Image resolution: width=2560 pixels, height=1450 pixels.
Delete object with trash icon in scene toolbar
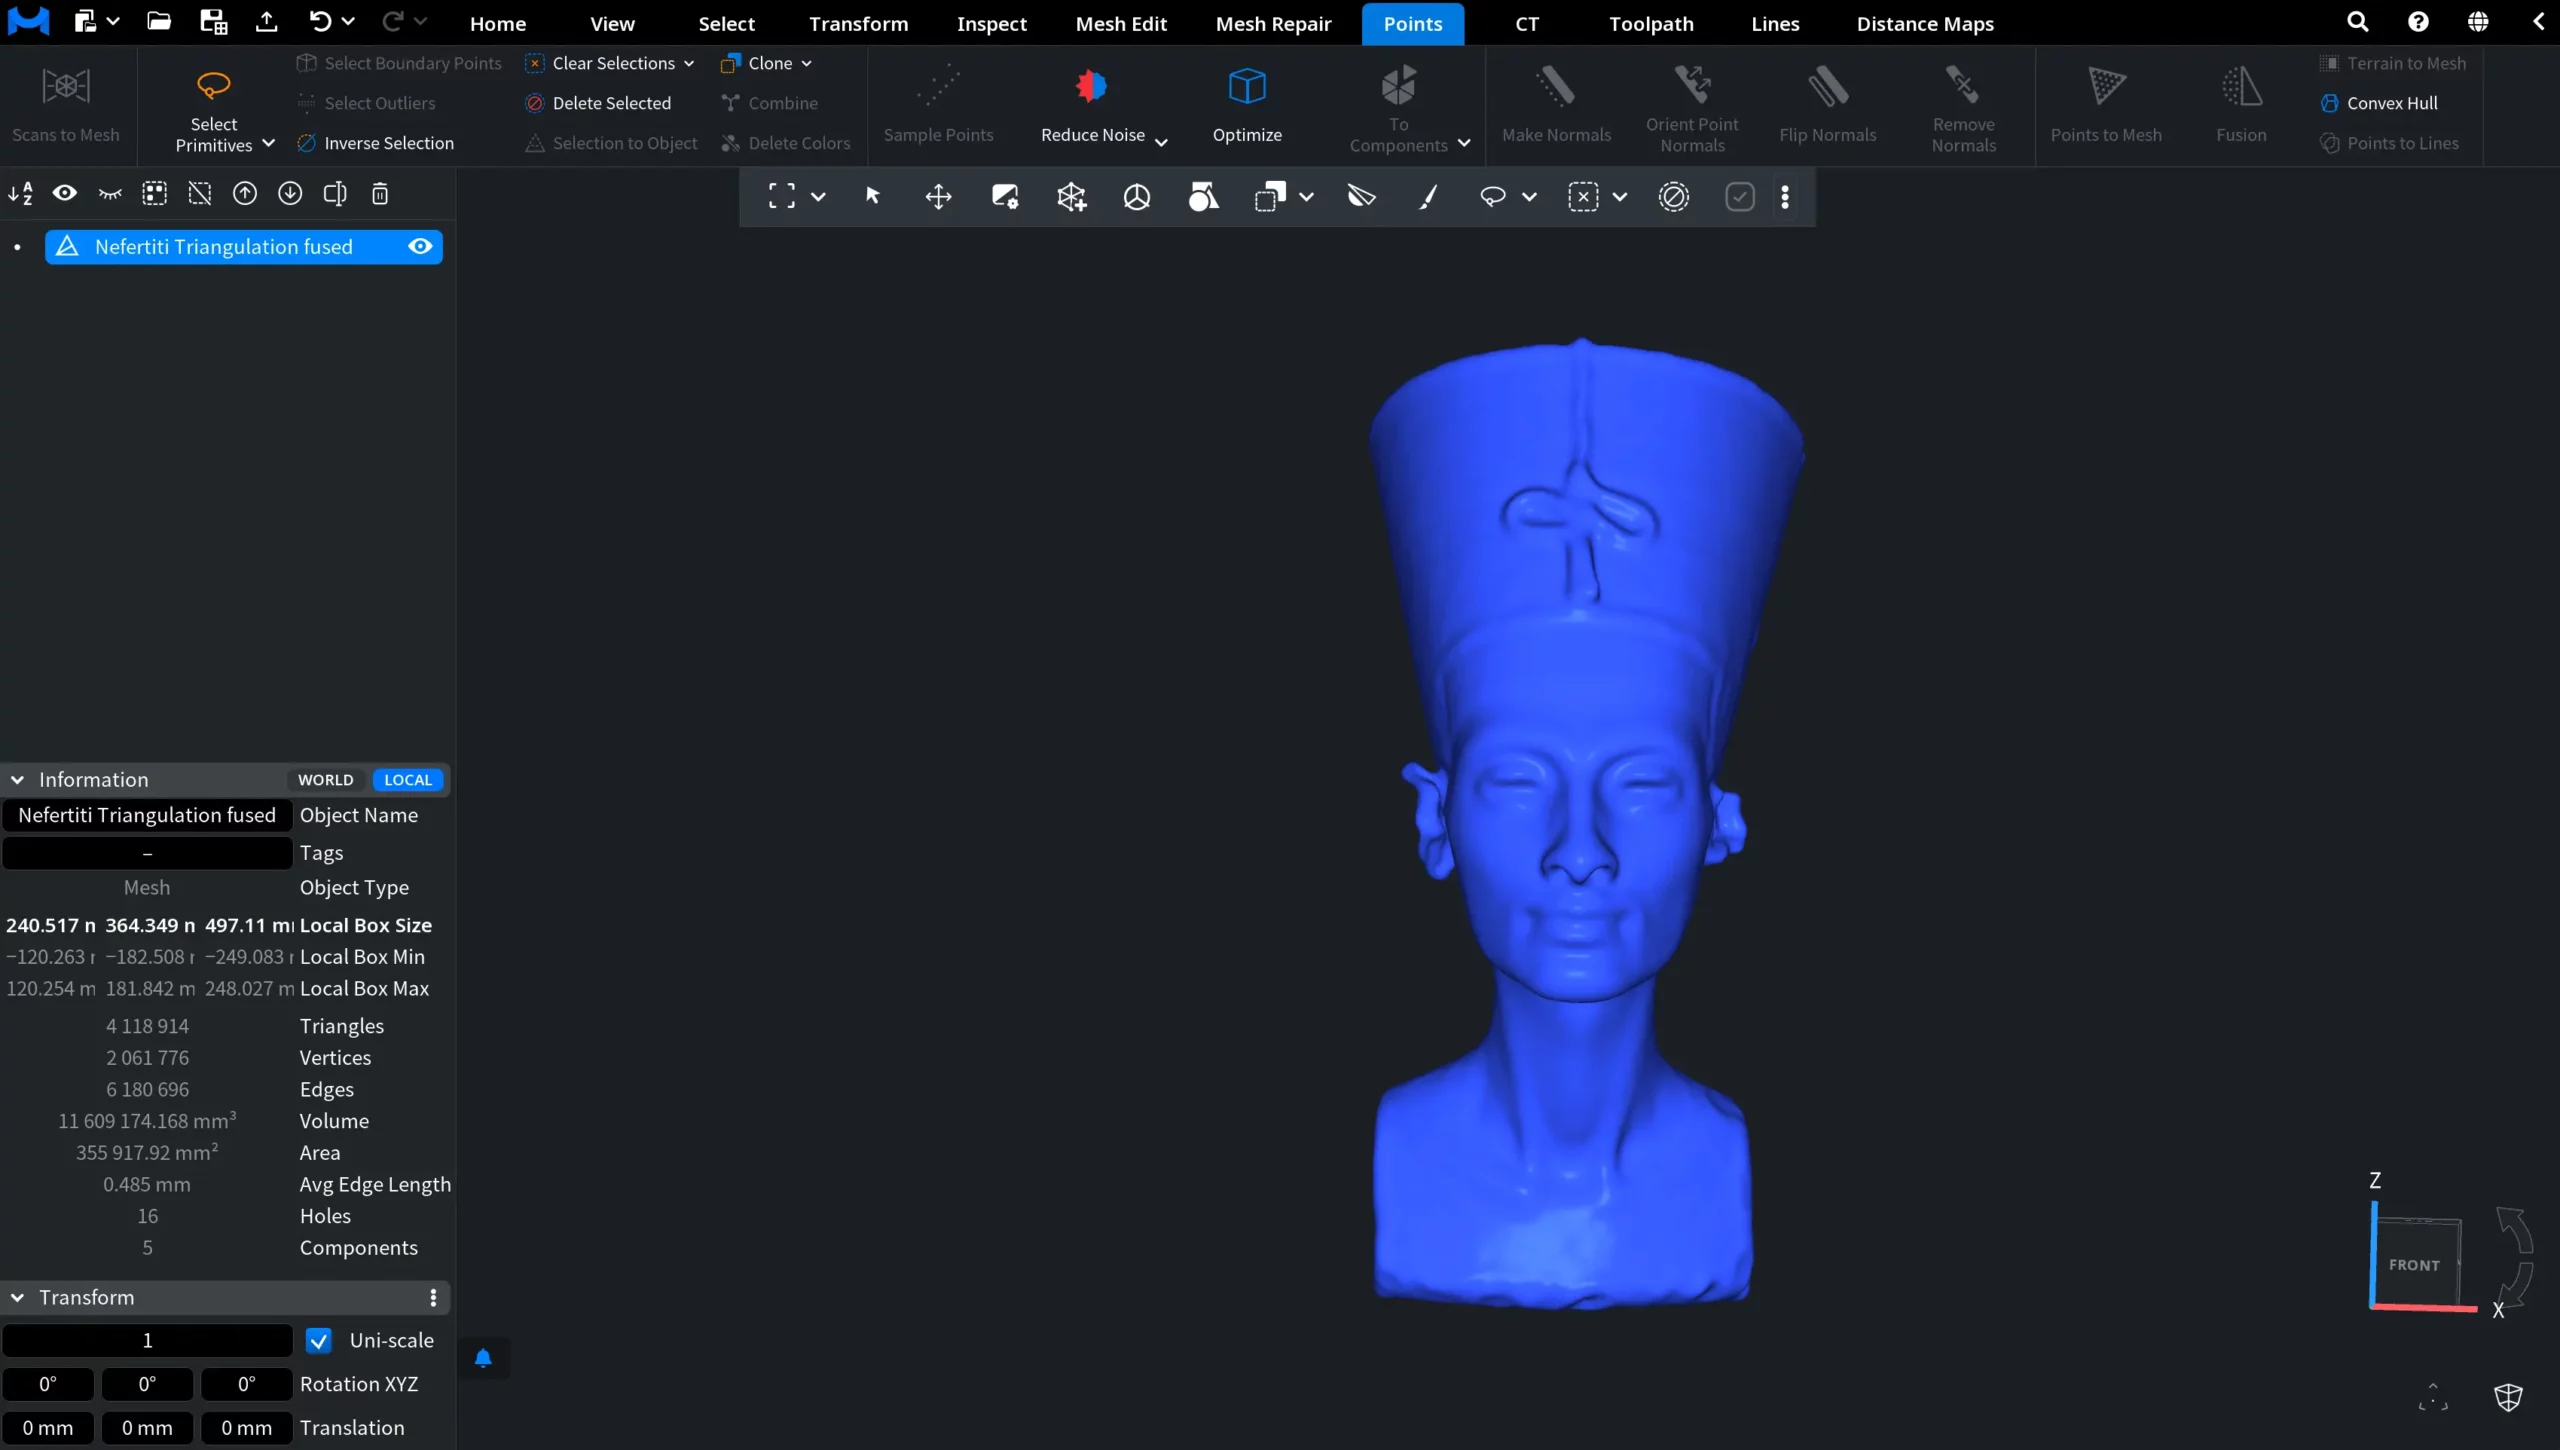tap(380, 194)
